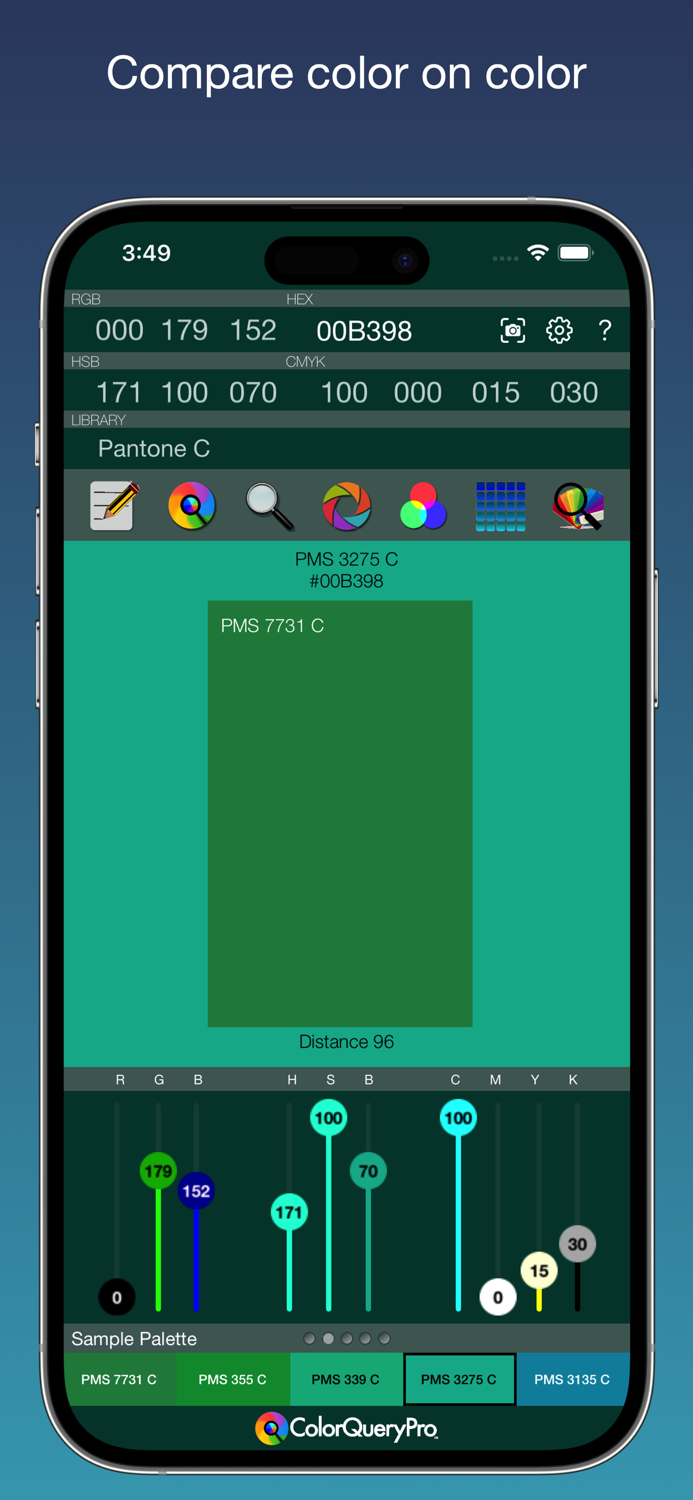Viewport: 693px width, 1500px height.
Task: Open the RGB overlapping circles icon
Action: tap(423, 505)
